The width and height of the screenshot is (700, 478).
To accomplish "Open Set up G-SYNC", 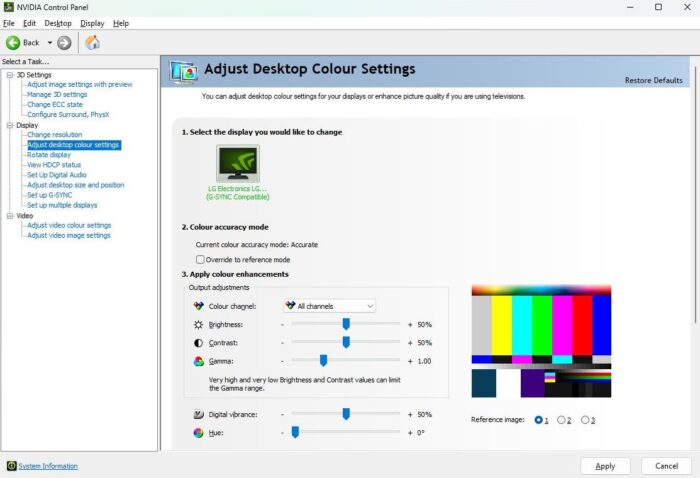I will pos(50,195).
